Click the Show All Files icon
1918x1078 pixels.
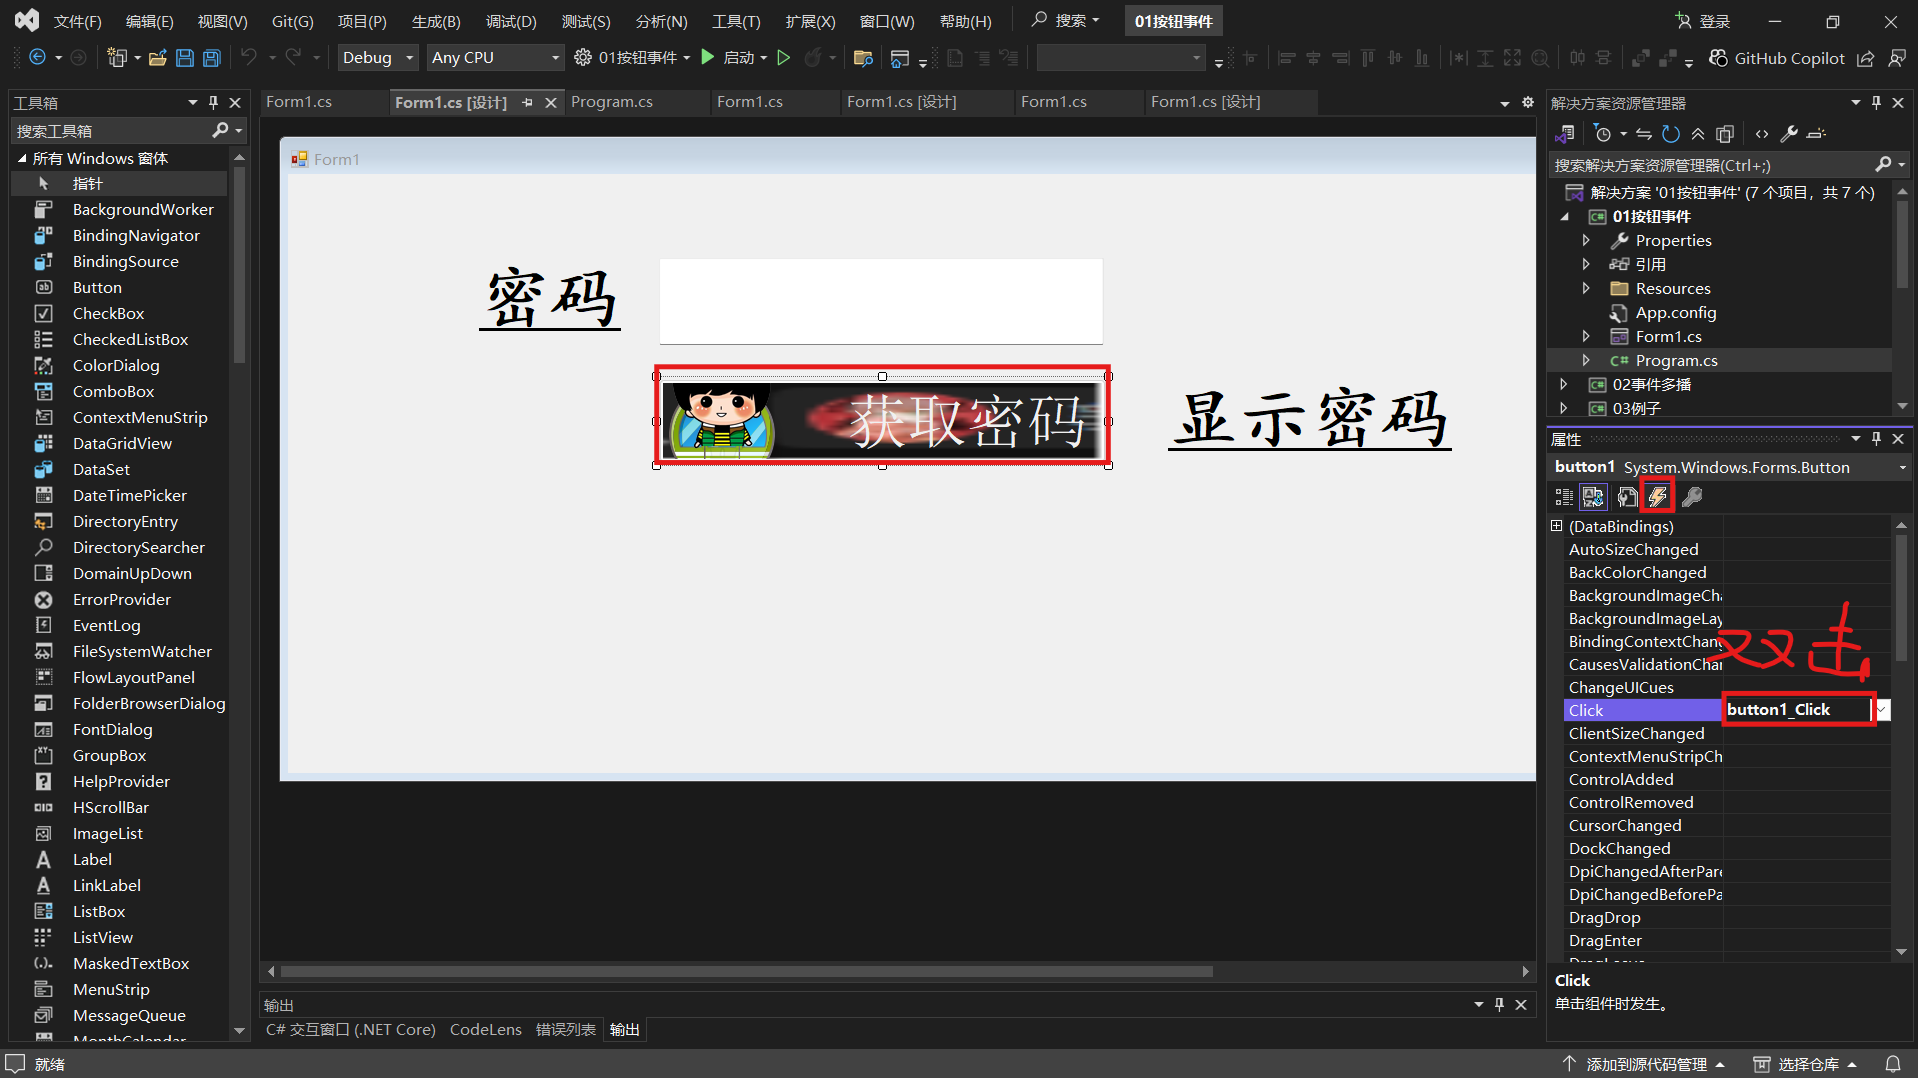coord(1725,134)
